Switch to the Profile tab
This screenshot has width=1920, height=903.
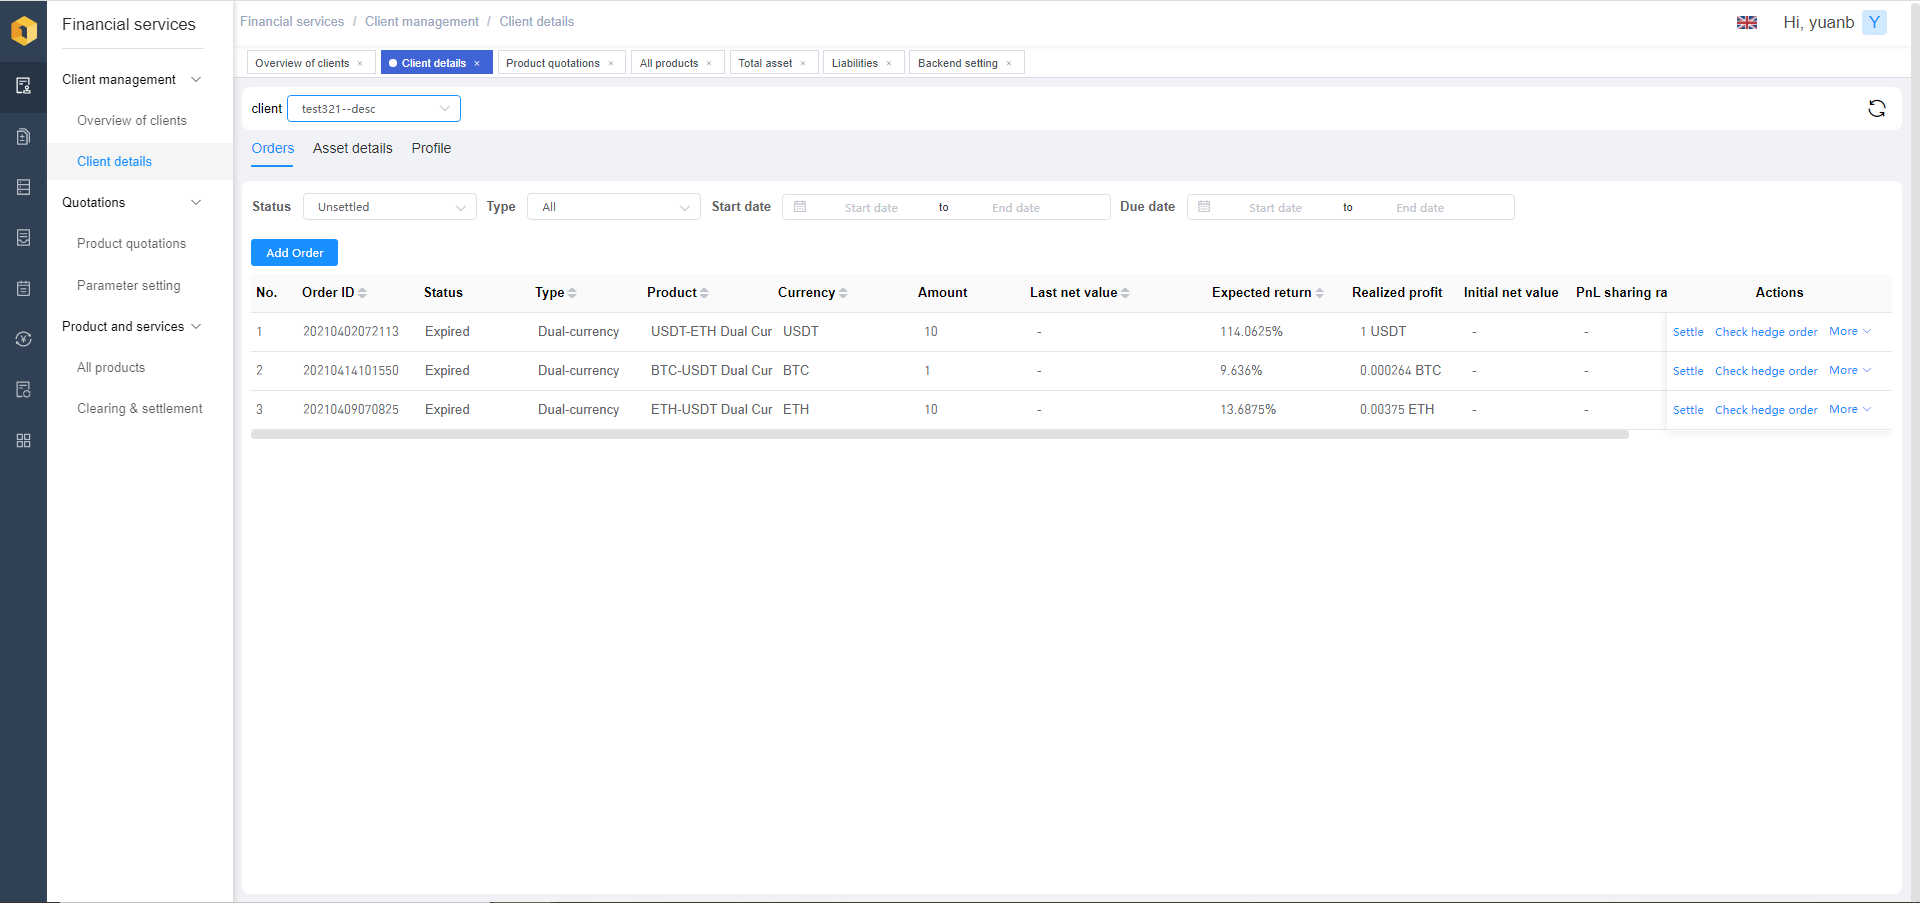[x=431, y=148]
